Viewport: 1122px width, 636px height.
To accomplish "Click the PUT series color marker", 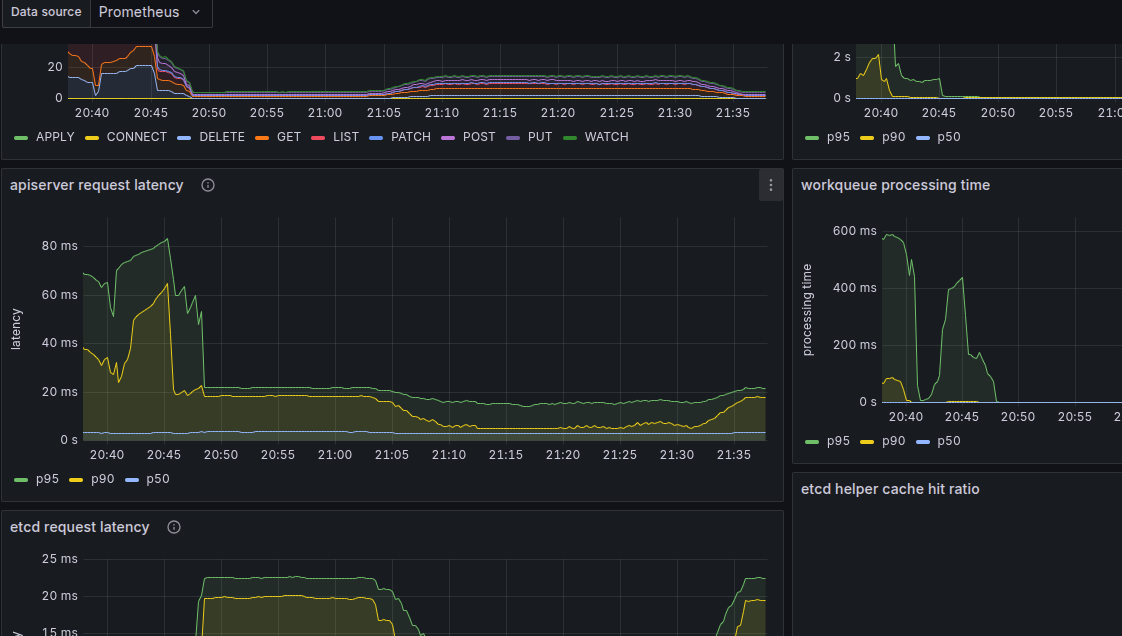I will [x=513, y=137].
